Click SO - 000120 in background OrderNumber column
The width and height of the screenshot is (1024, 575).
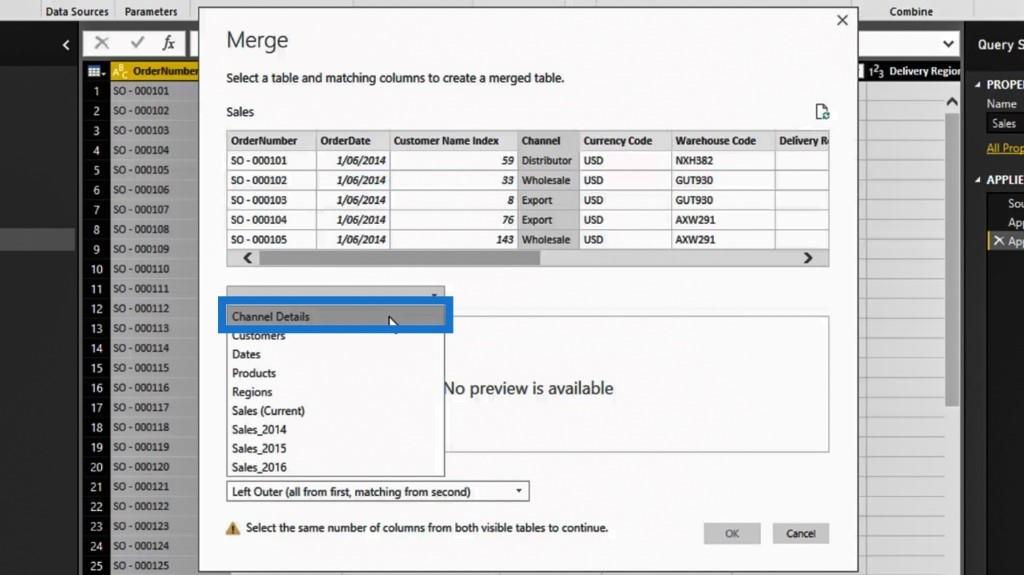(153, 467)
